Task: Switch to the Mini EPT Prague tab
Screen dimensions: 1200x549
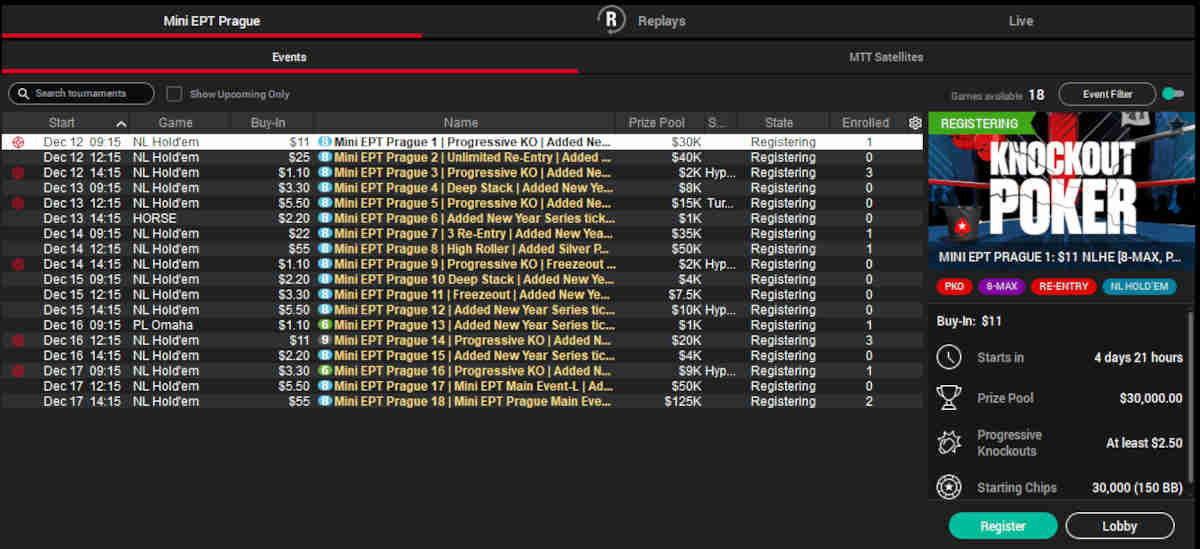Action: coord(211,20)
